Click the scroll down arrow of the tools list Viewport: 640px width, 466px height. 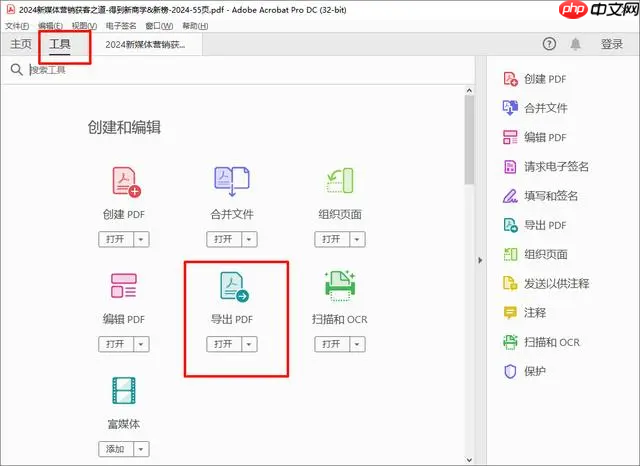[x=469, y=460]
